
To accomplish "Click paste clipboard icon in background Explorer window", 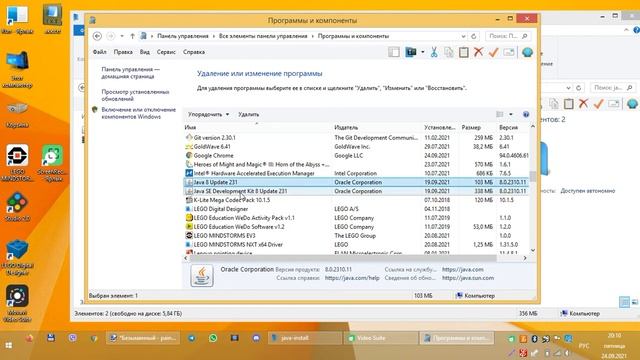I will (x=569, y=104).
